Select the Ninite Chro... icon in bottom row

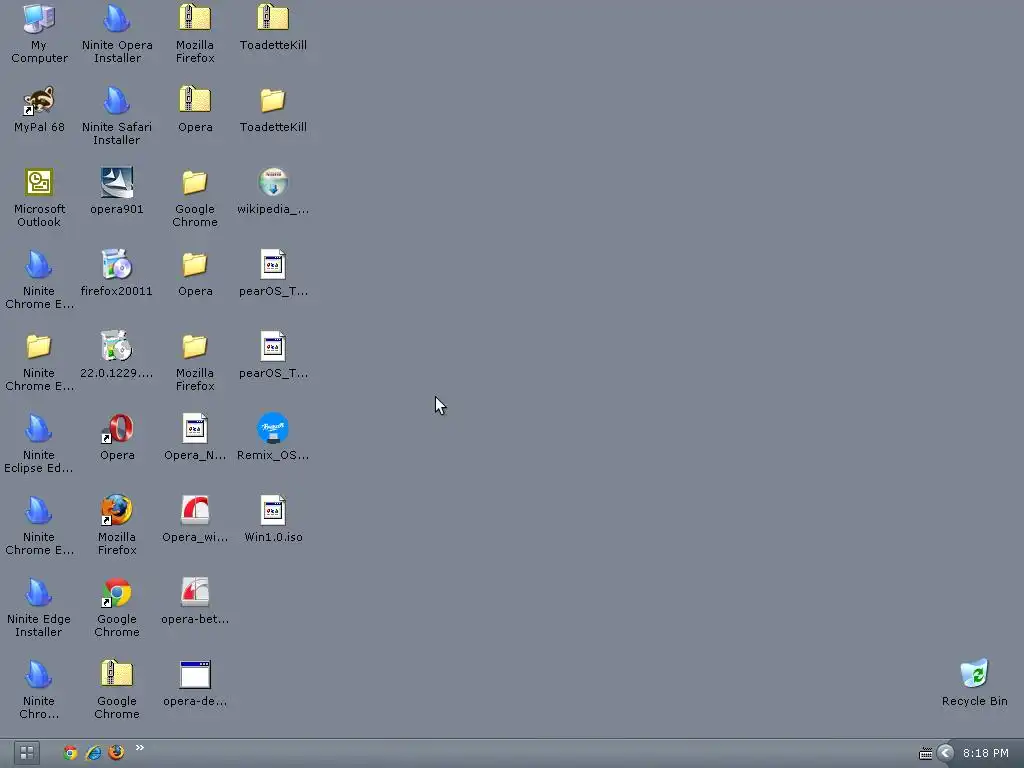pos(39,675)
